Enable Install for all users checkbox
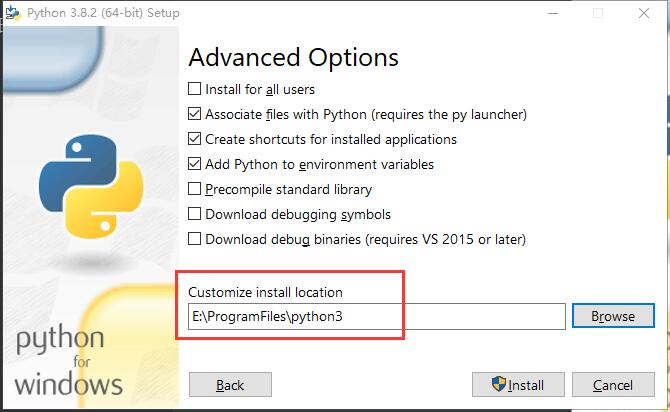Viewport: 670px width, 412px height. [x=194, y=89]
